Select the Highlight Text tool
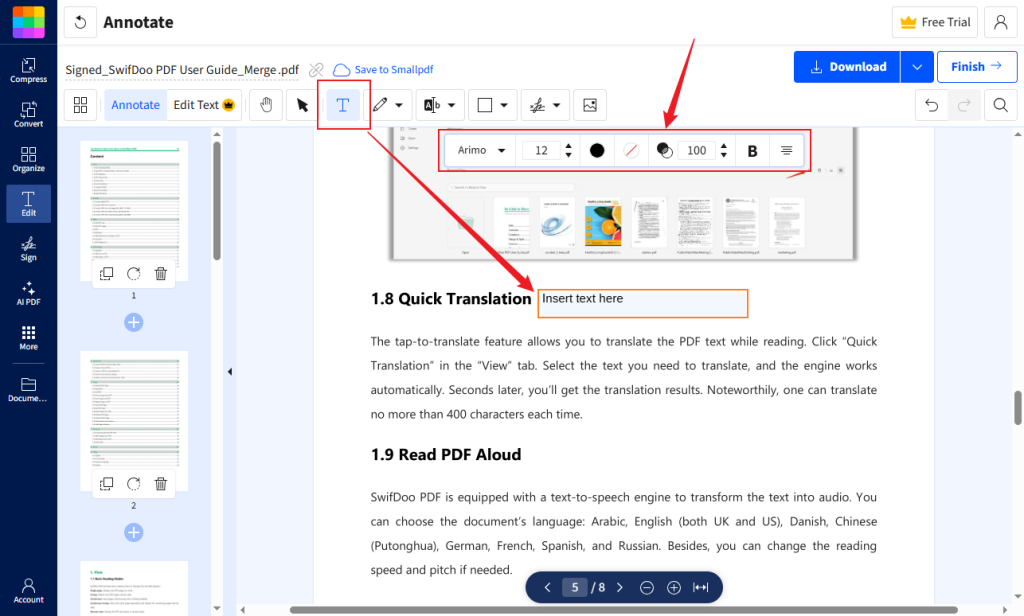The width and height of the screenshot is (1024, 616). (430, 104)
